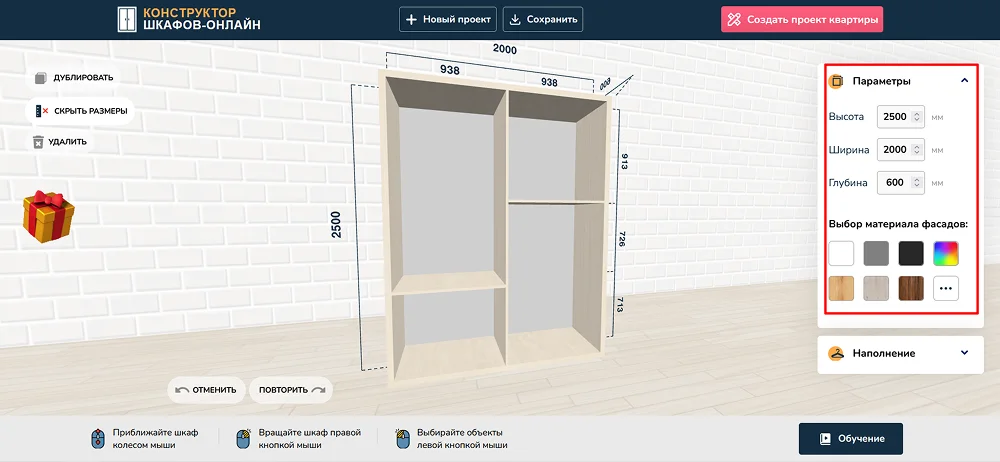Click the undo arrow on Отменить
Screen dimensions: 1000x462
(182, 390)
